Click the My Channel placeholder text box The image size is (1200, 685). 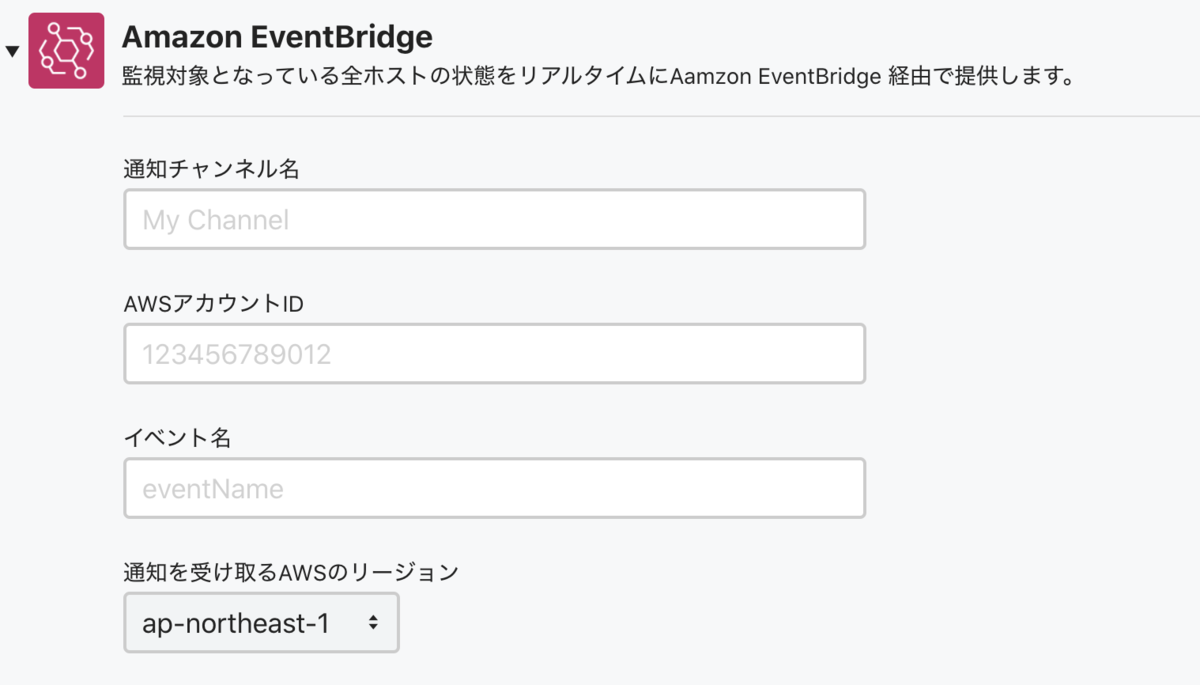pyautogui.click(x=494, y=218)
